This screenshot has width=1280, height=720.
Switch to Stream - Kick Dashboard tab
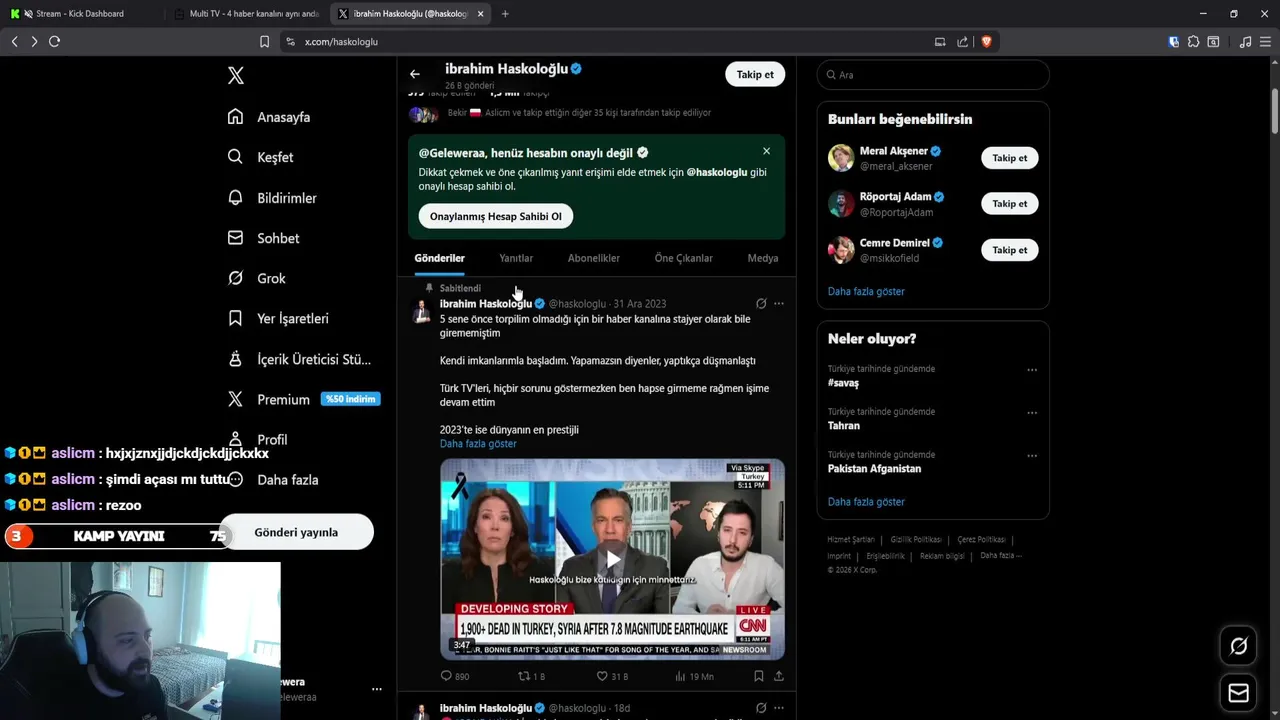point(80,14)
